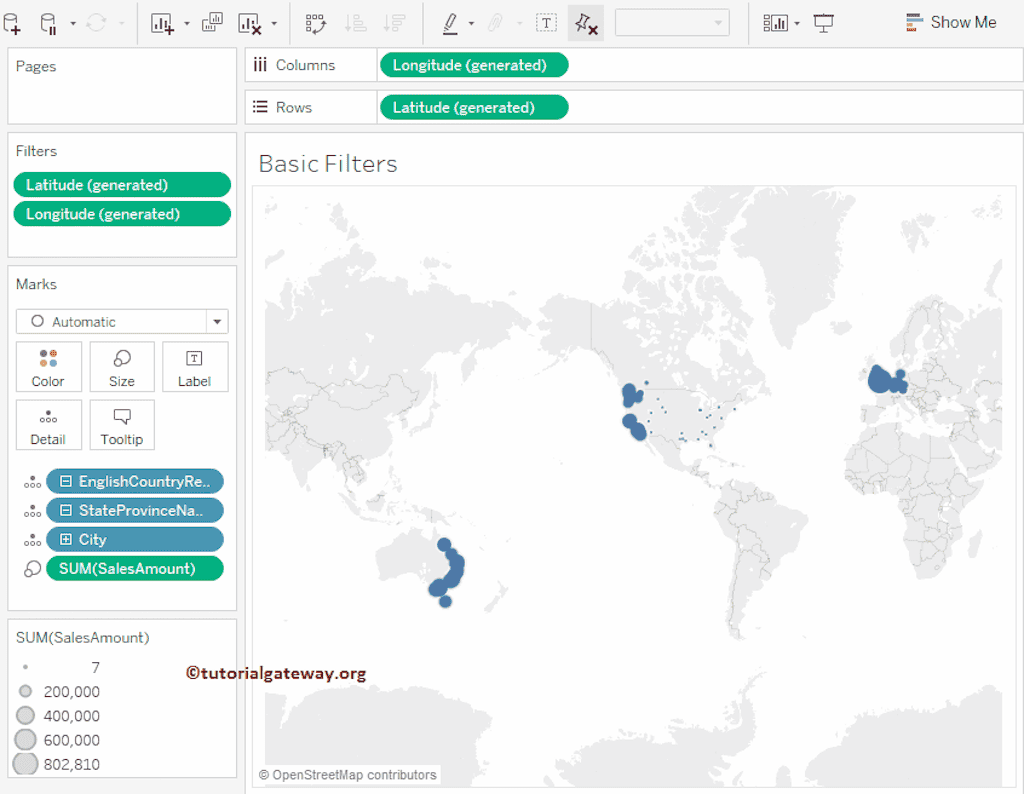Collapse the EnglishCountryRegionName hierarchy pill
1024x794 pixels.
[66, 482]
